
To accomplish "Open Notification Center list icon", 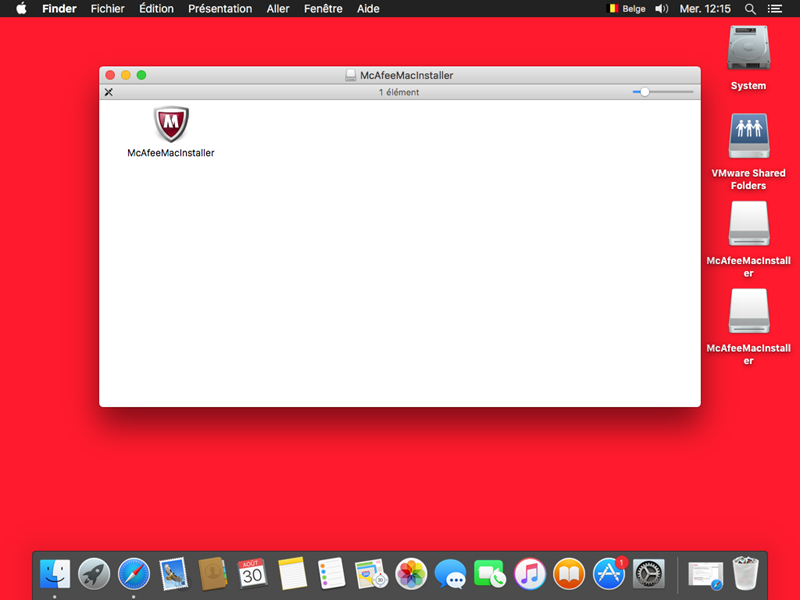I will point(775,9).
